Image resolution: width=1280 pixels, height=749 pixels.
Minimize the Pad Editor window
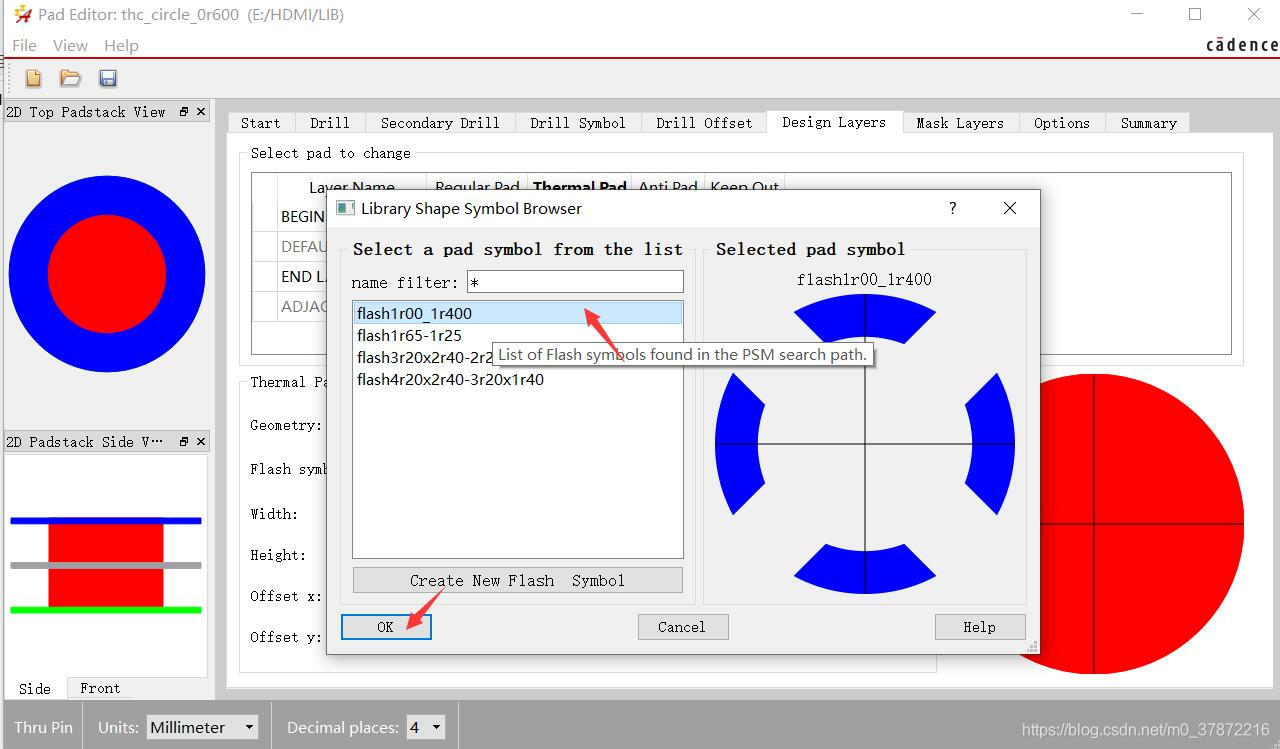click(x=1137, y=14)
